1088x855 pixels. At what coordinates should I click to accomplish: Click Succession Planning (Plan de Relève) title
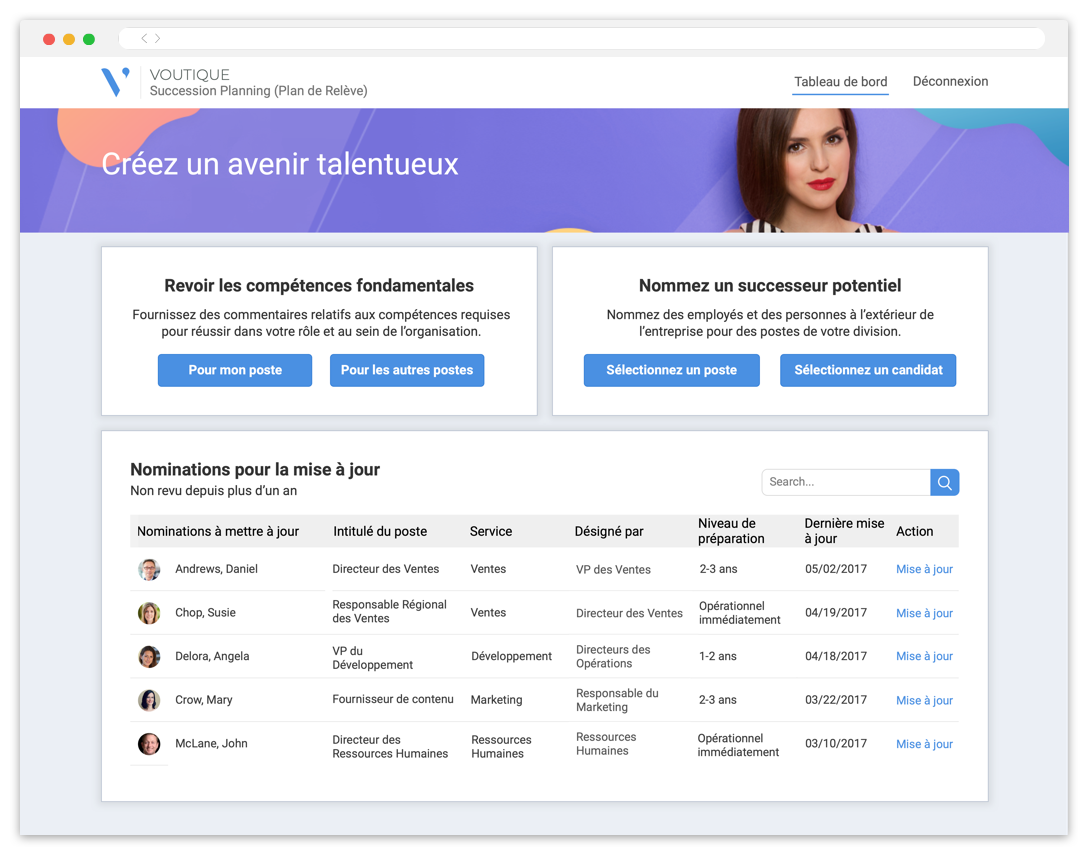pyautogui.click(x=259, y=91)
